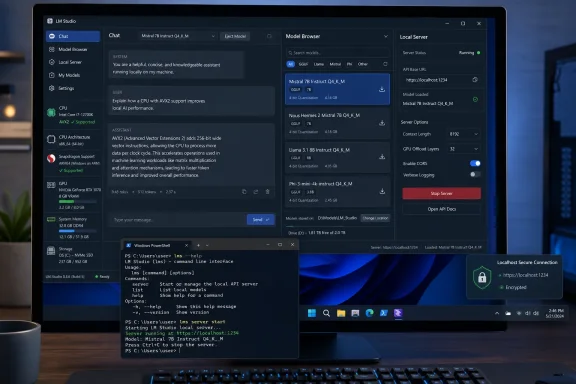Open API Docs
Screen dimensions: 576x384
click(x=442, y=209)
